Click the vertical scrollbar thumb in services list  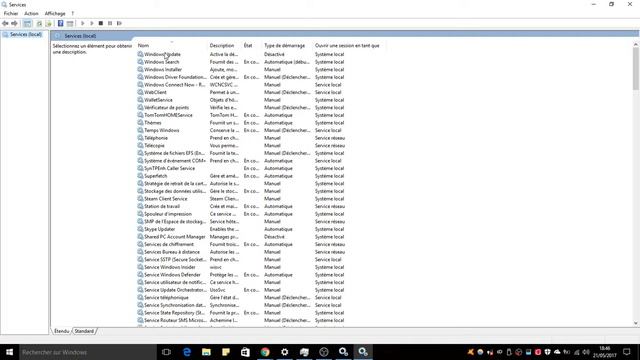[x=636, y=69]
